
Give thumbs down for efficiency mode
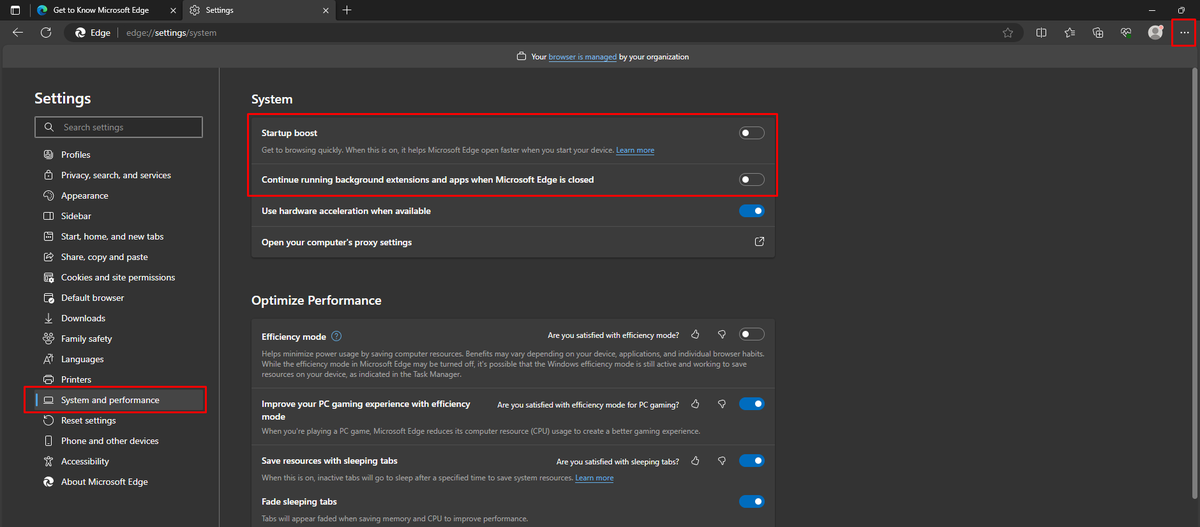click(x=721, y=335)
